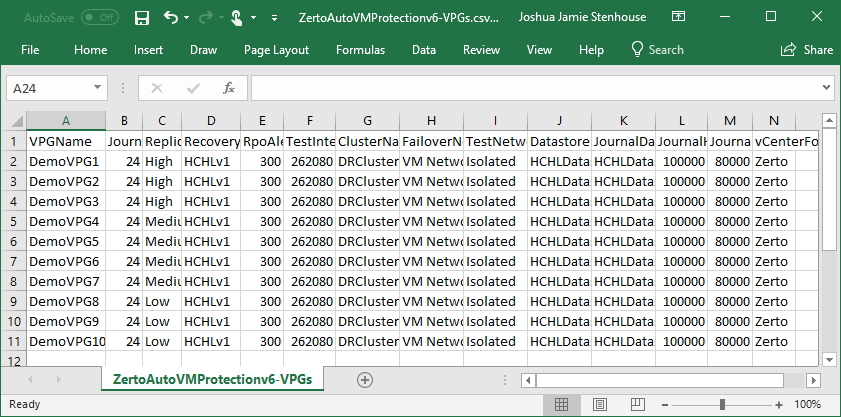Click Low cell in DemoVPG8 row
This screenshot has height=417, width=841.
coord(162,302)
